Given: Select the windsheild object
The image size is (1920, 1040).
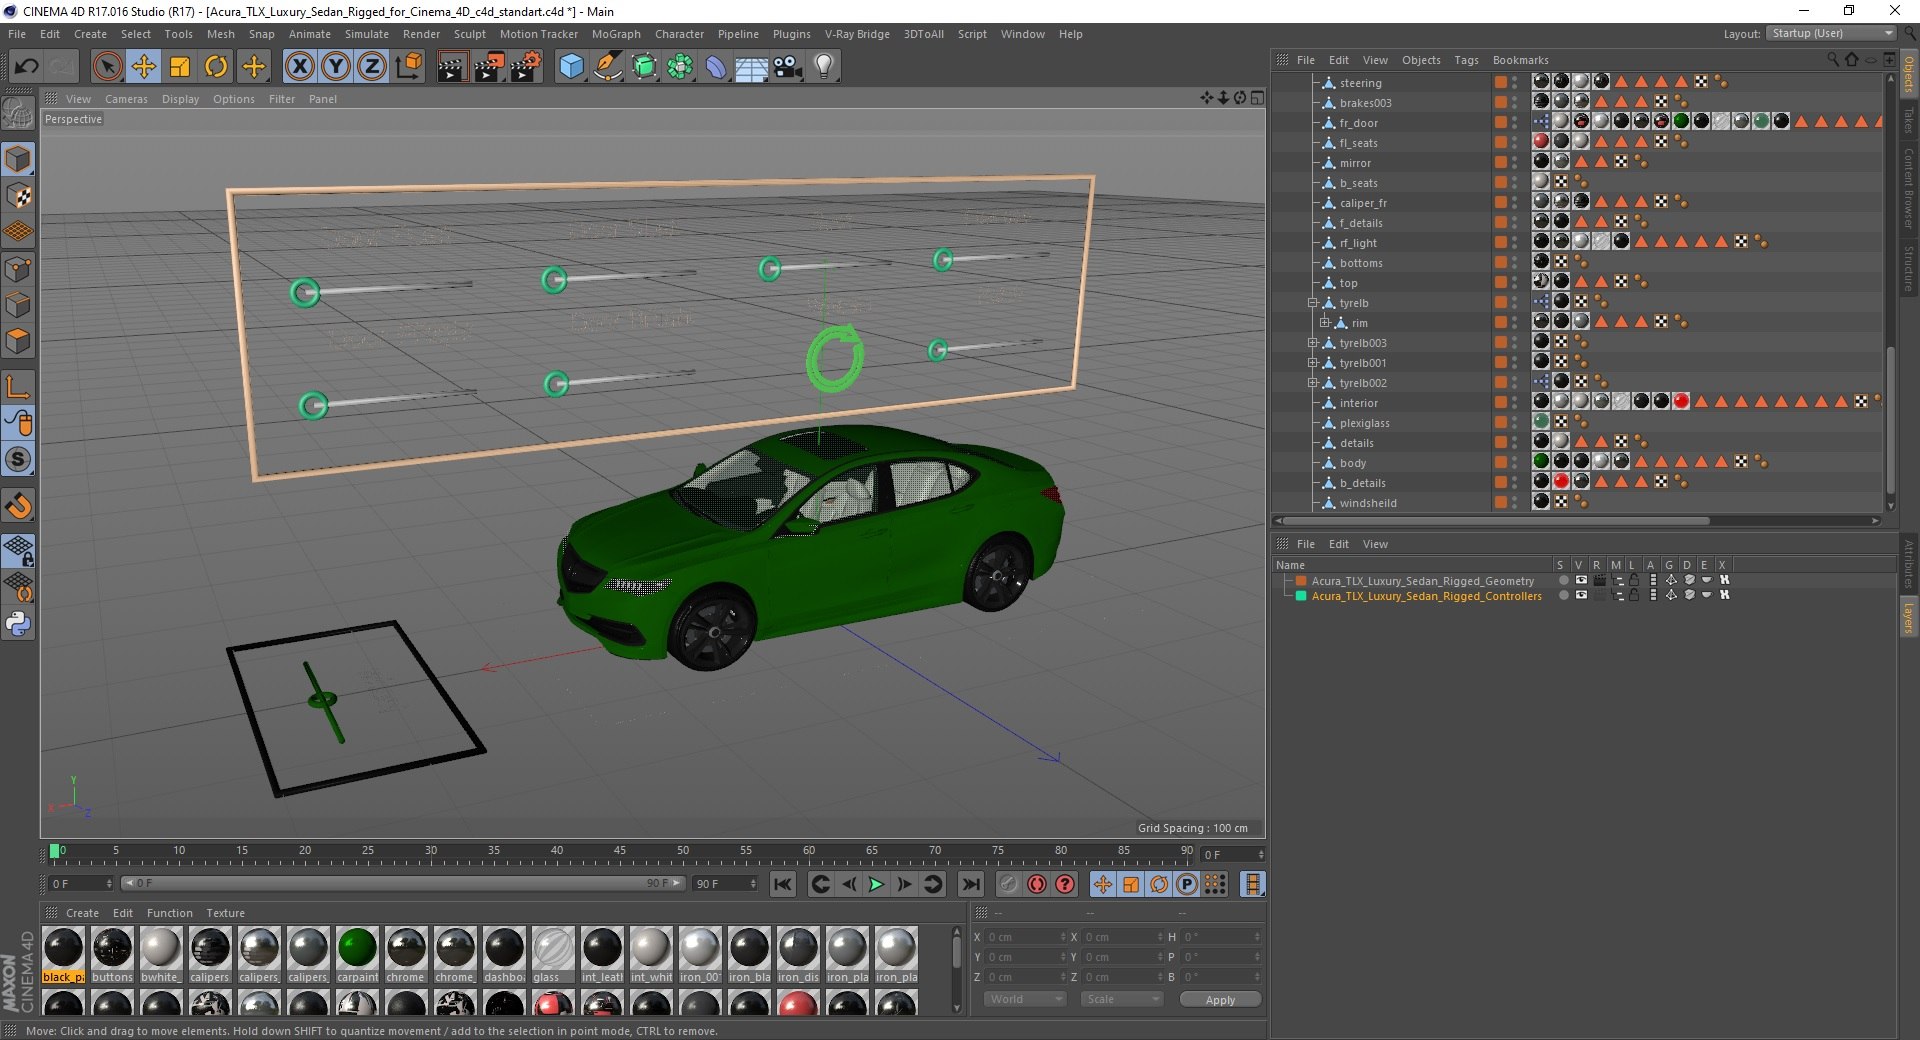Looking at the screenshot, I should (1368, 503).
